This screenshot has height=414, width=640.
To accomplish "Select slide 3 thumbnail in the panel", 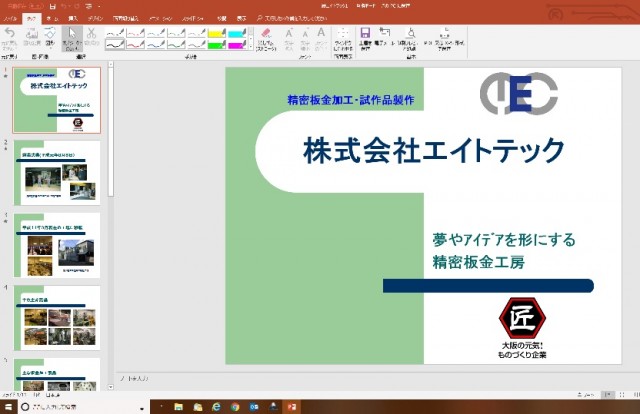I will point(57,245).
